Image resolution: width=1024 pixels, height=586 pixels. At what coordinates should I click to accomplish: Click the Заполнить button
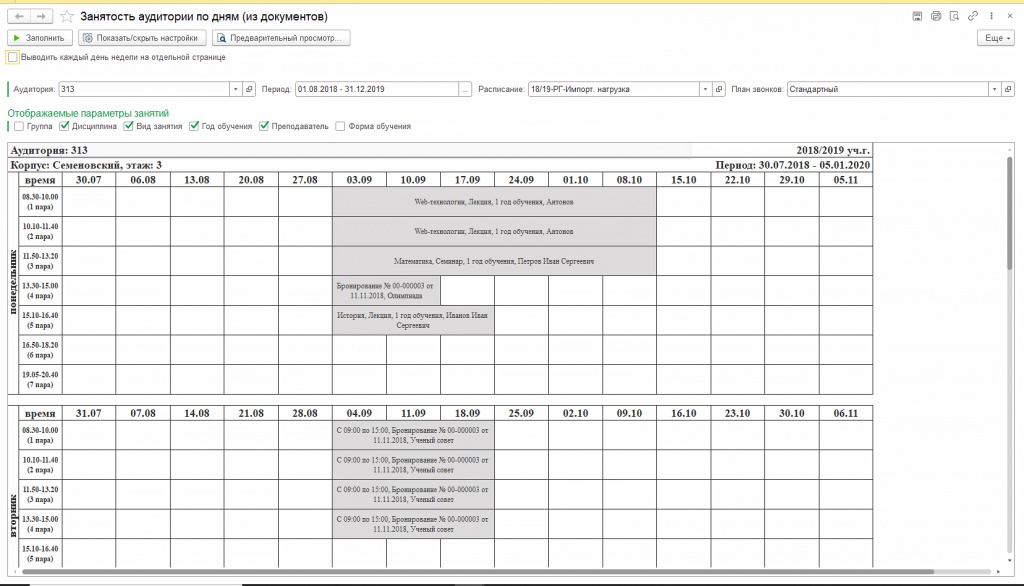coord(40,38)
